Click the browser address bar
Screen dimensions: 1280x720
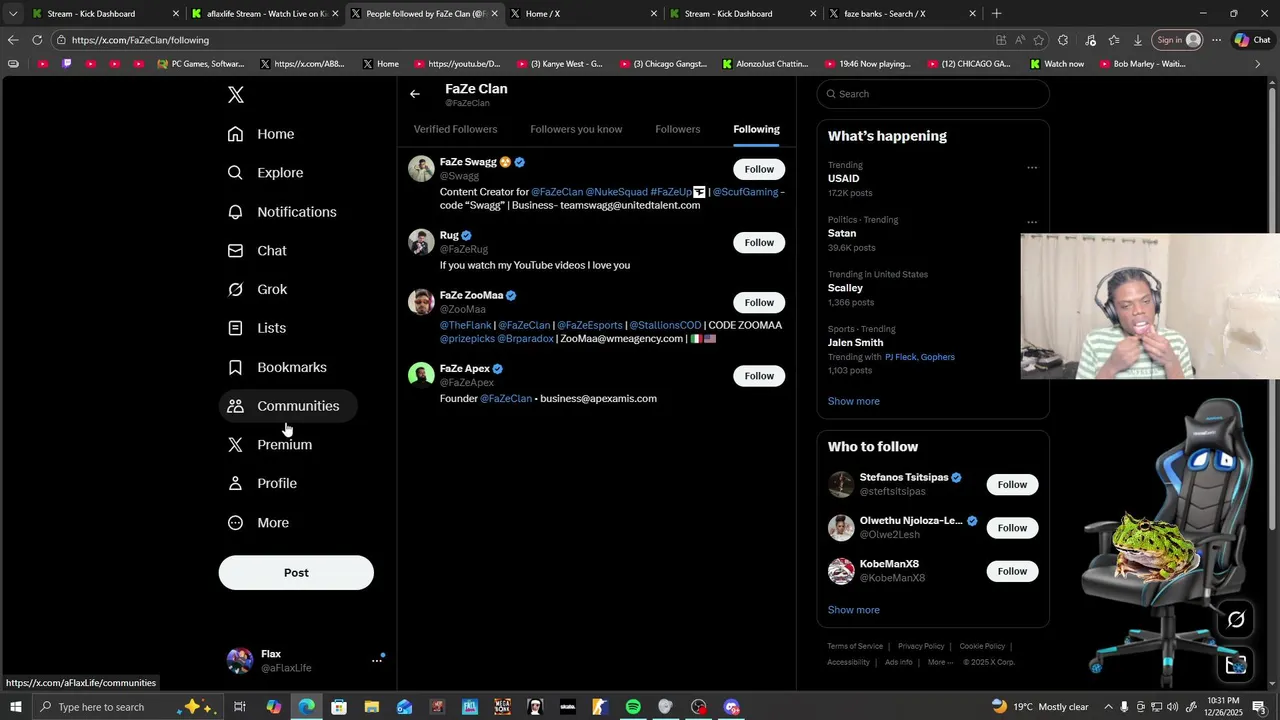click(x=520, y=40)
